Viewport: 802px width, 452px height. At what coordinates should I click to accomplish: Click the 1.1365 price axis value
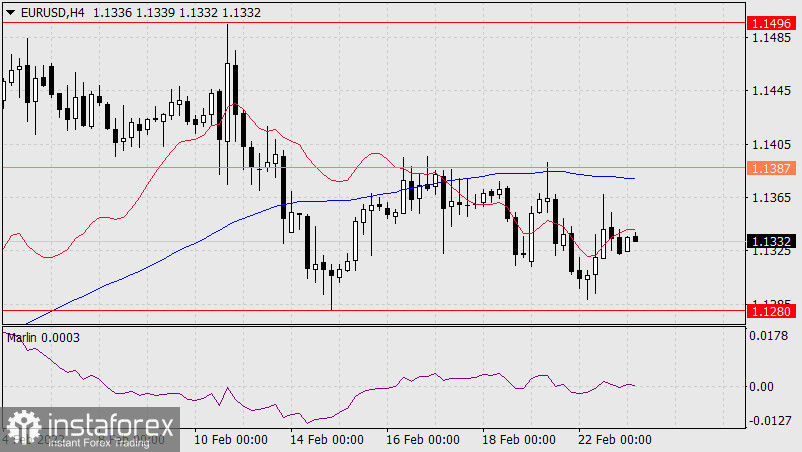[x=770, y=198]
